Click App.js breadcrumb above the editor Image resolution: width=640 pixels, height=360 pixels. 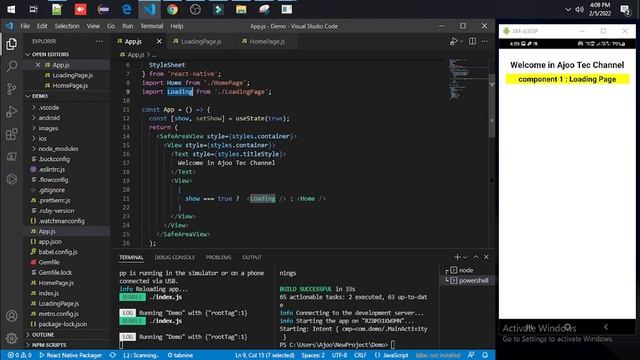point(136,54)
